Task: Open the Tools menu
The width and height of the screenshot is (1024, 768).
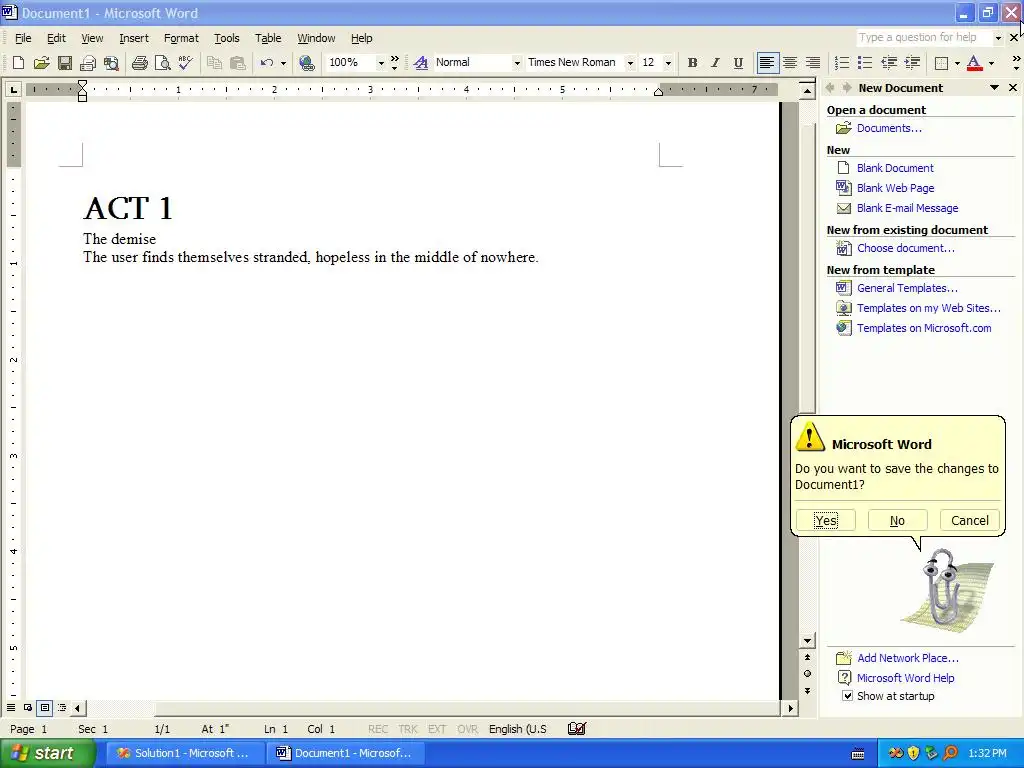Action: pos(227,38)
